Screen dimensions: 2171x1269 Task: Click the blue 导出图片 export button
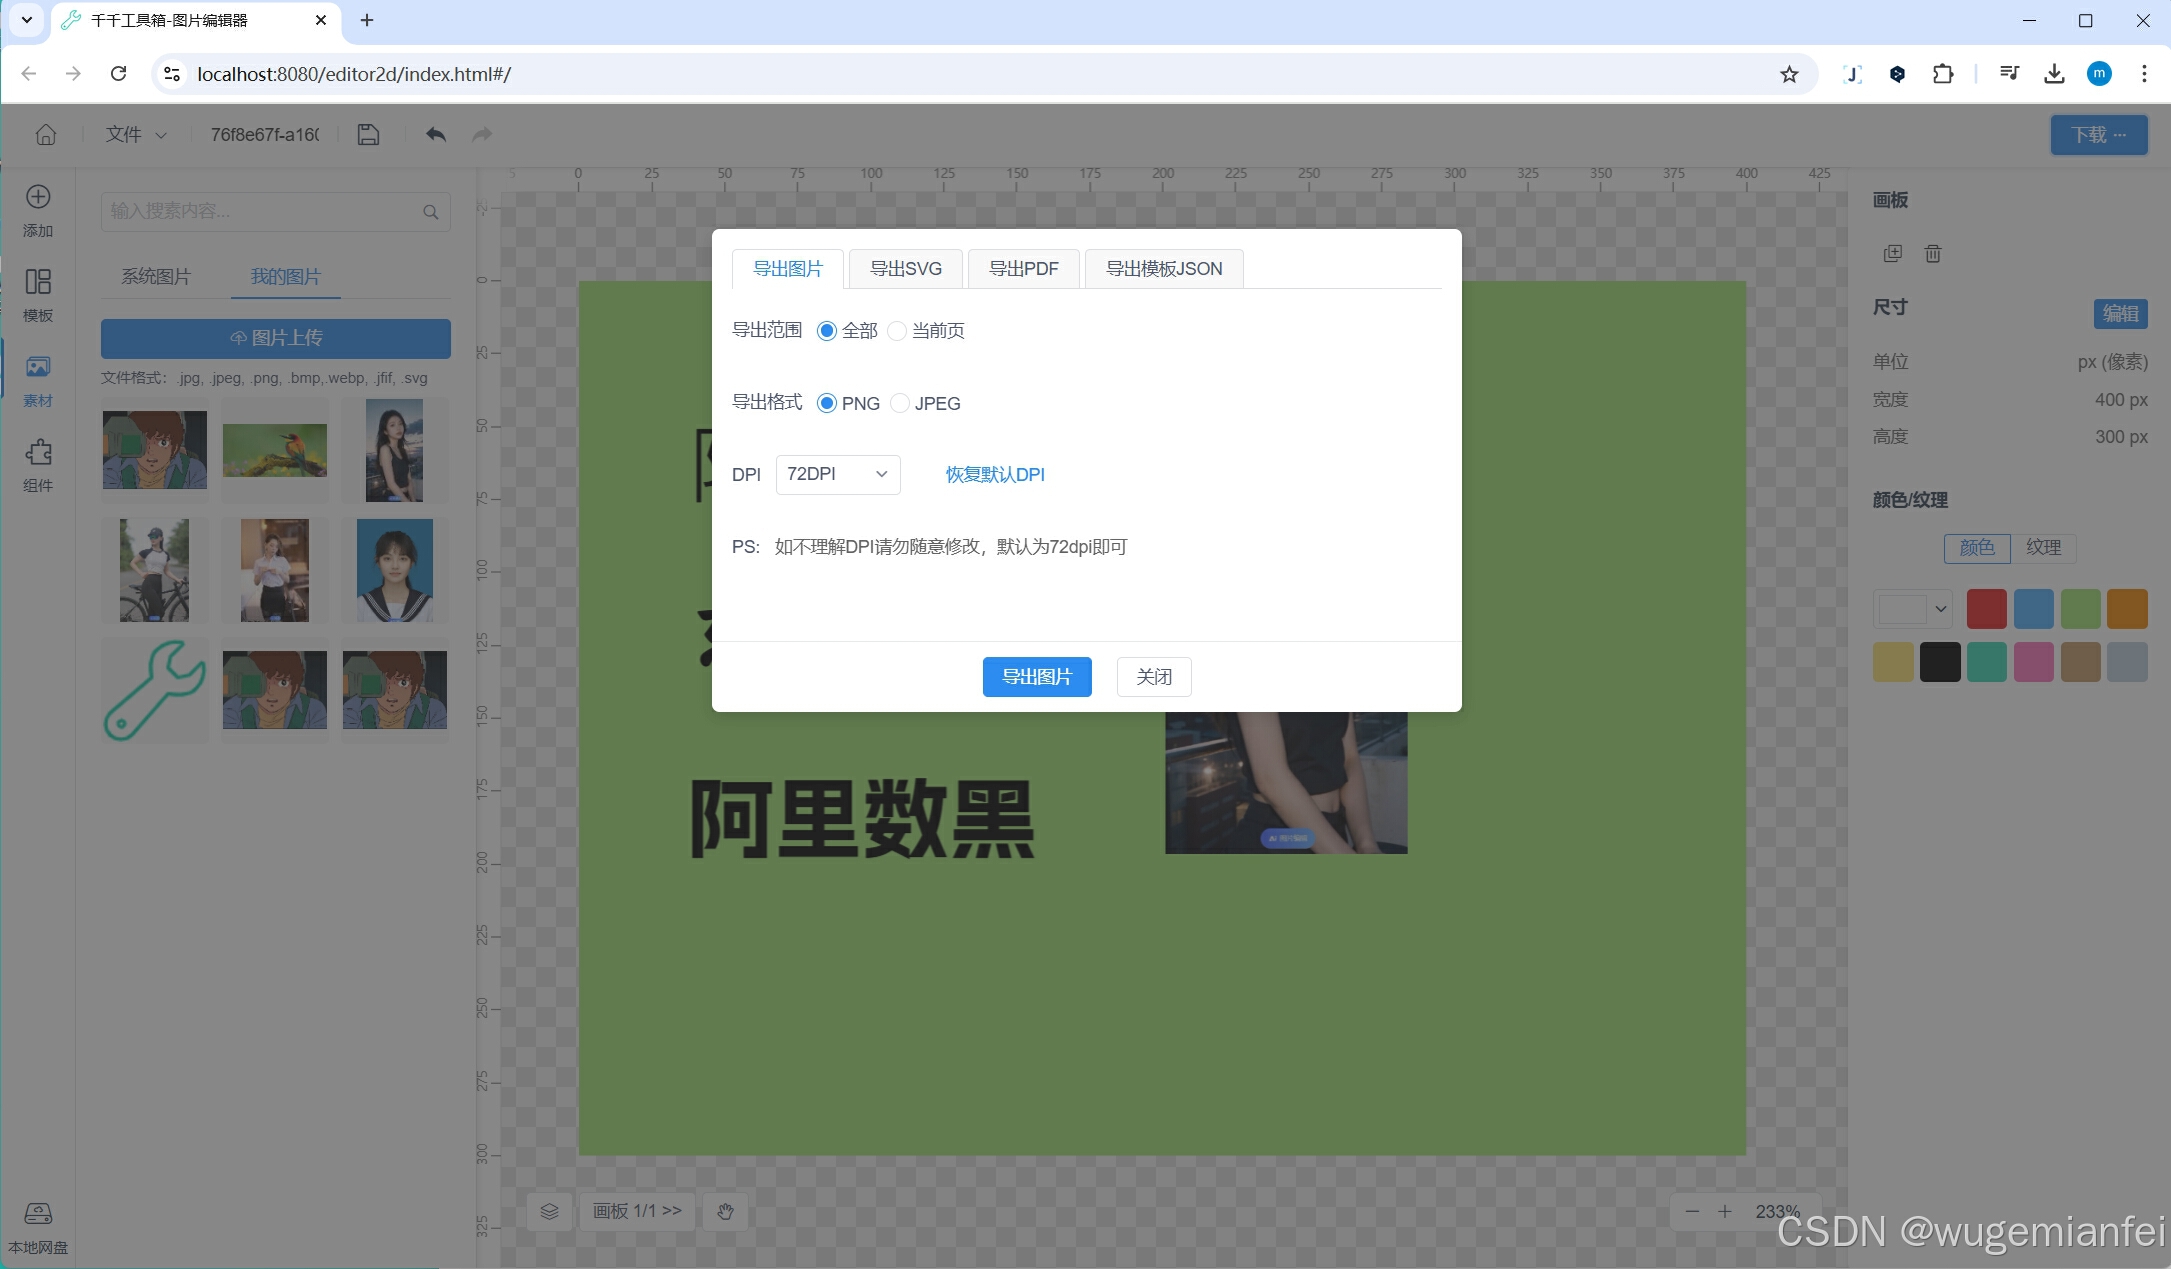coord(1036,677)
